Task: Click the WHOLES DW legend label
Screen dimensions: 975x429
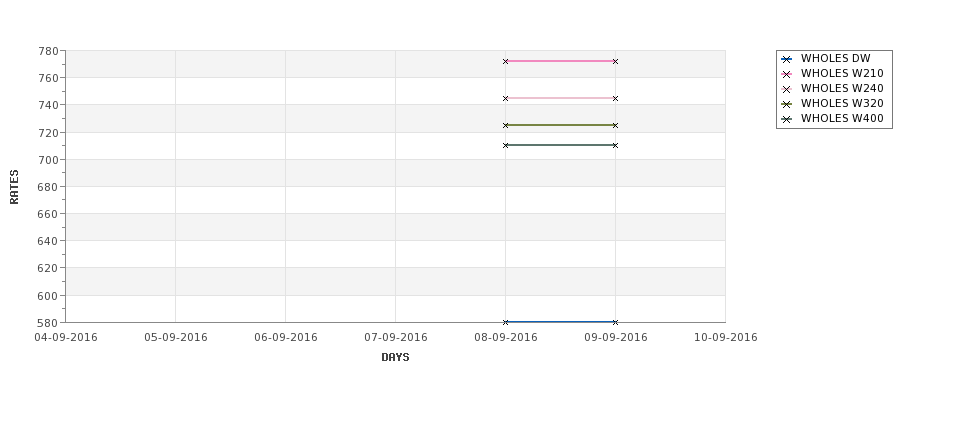Action: click(x=835, y=58)
